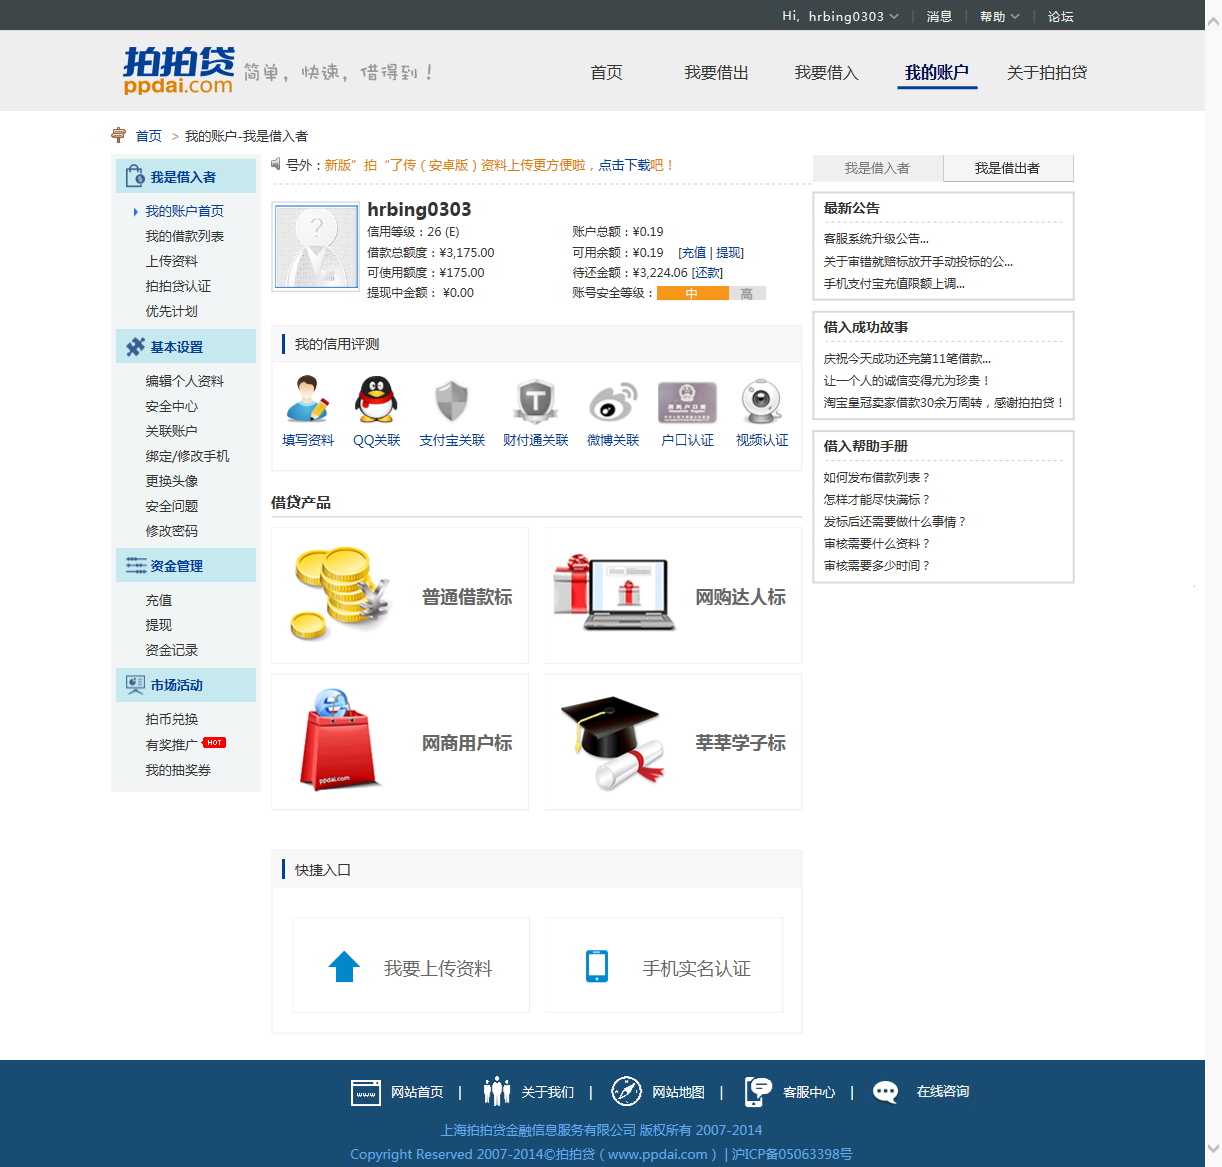This screenshot has height=1167, width=1222.
Task: Click the 填写资料 person icon
Action: coord(307,399)
